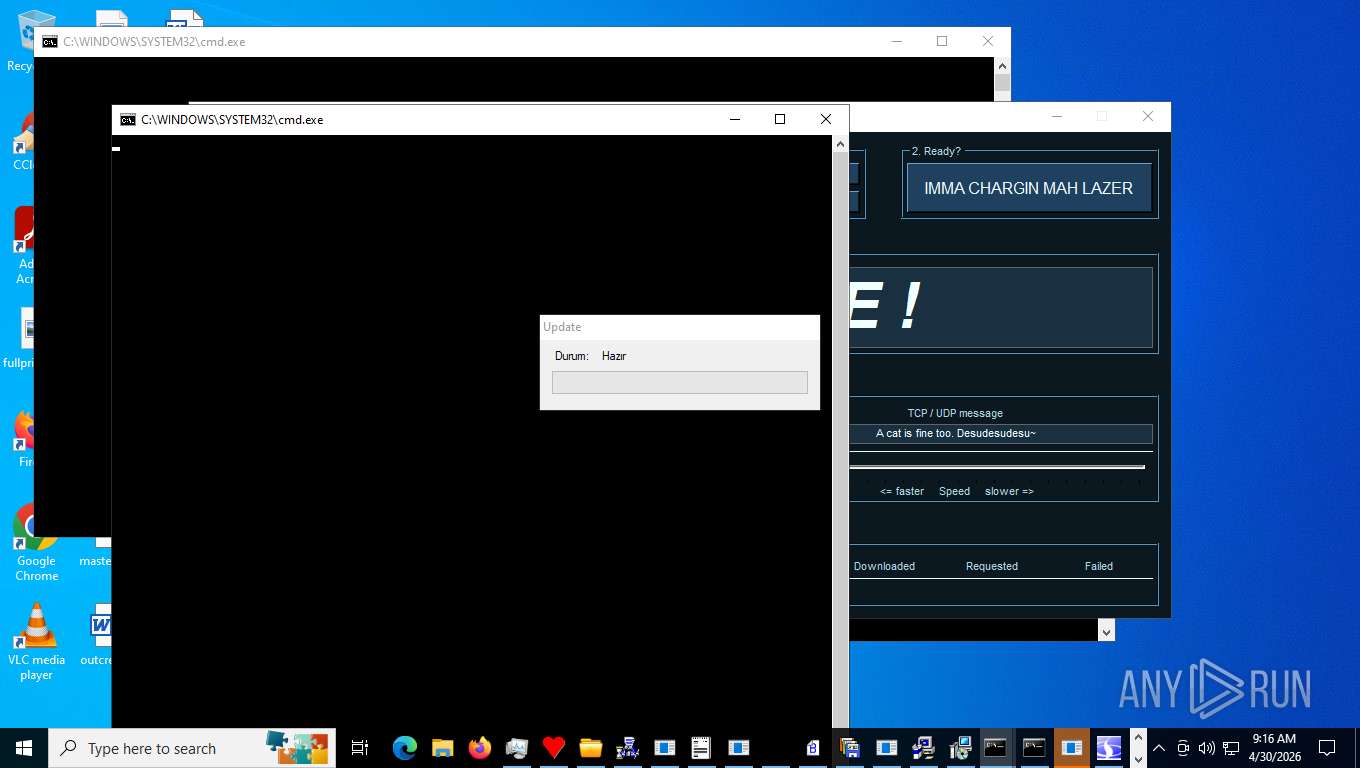Screen dimensions: 1360x768
Task: Open Task View from the taskbar
Action: click(x=360, y=748)
